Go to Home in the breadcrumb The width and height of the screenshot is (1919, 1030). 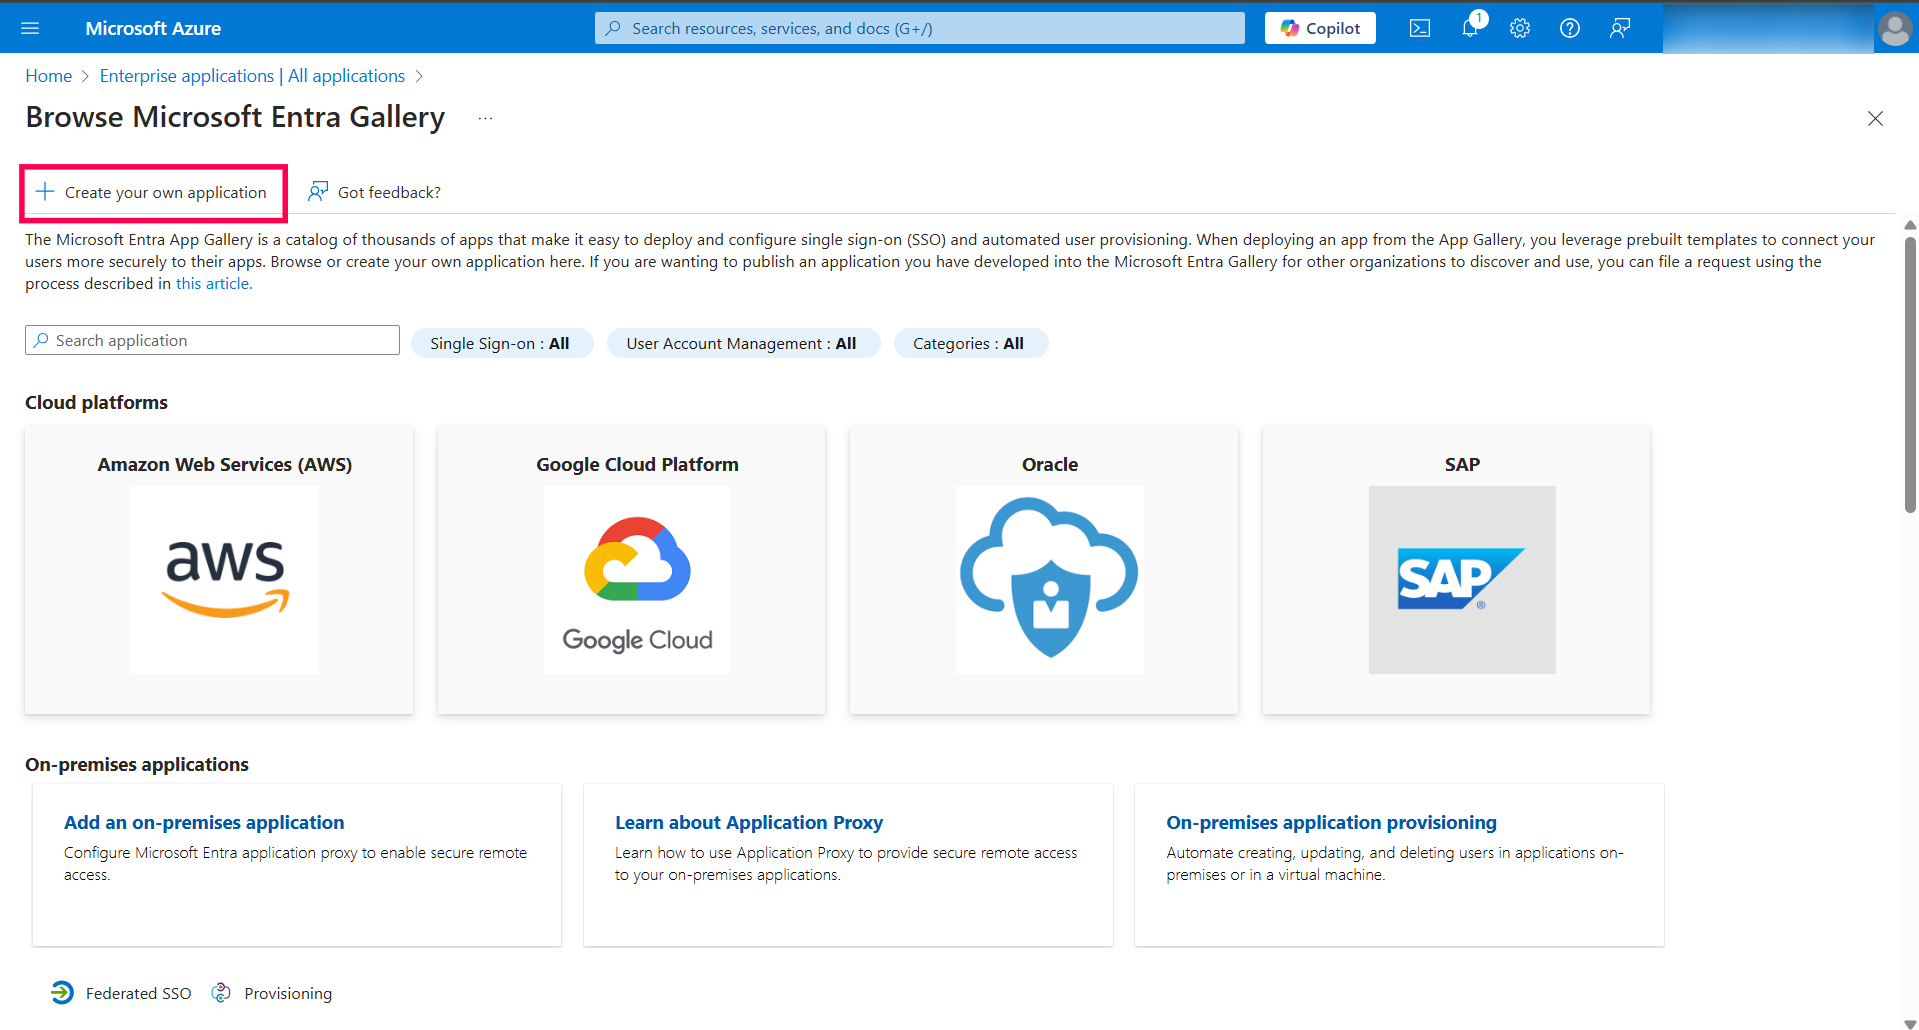point(48,76)
